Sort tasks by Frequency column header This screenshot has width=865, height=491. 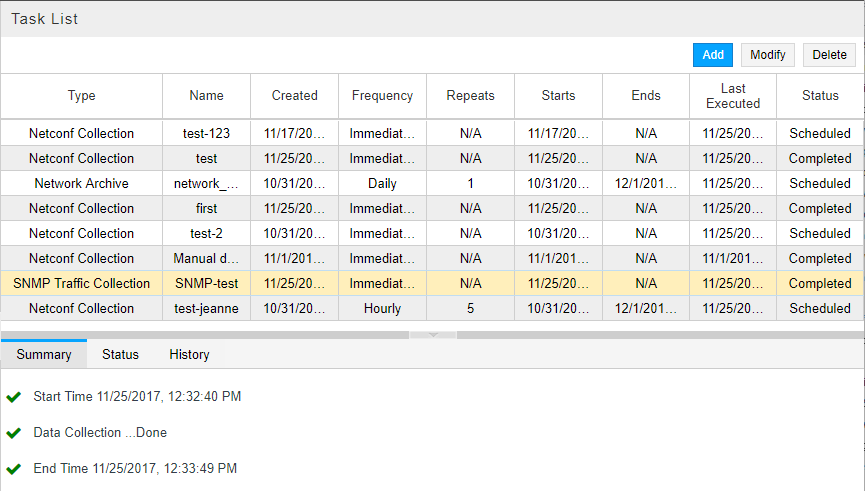[x=382, y=96]
